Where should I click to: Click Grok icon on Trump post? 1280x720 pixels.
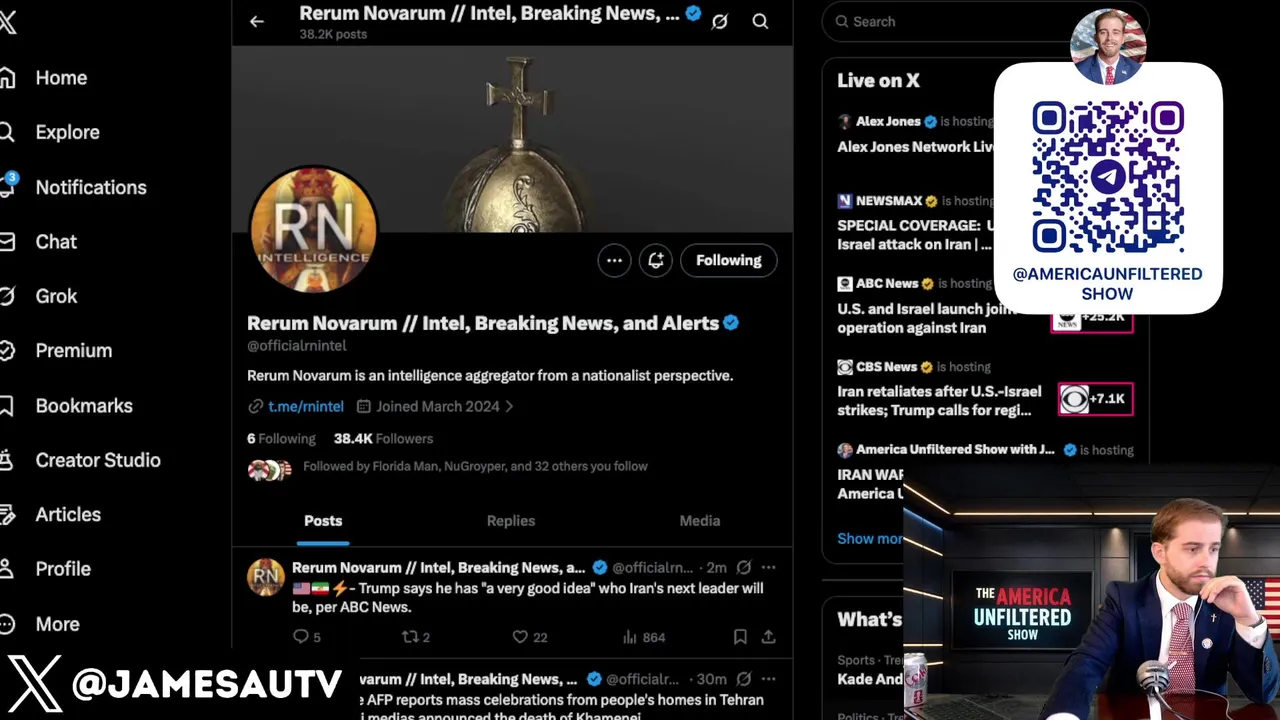(x=743, y=567)
